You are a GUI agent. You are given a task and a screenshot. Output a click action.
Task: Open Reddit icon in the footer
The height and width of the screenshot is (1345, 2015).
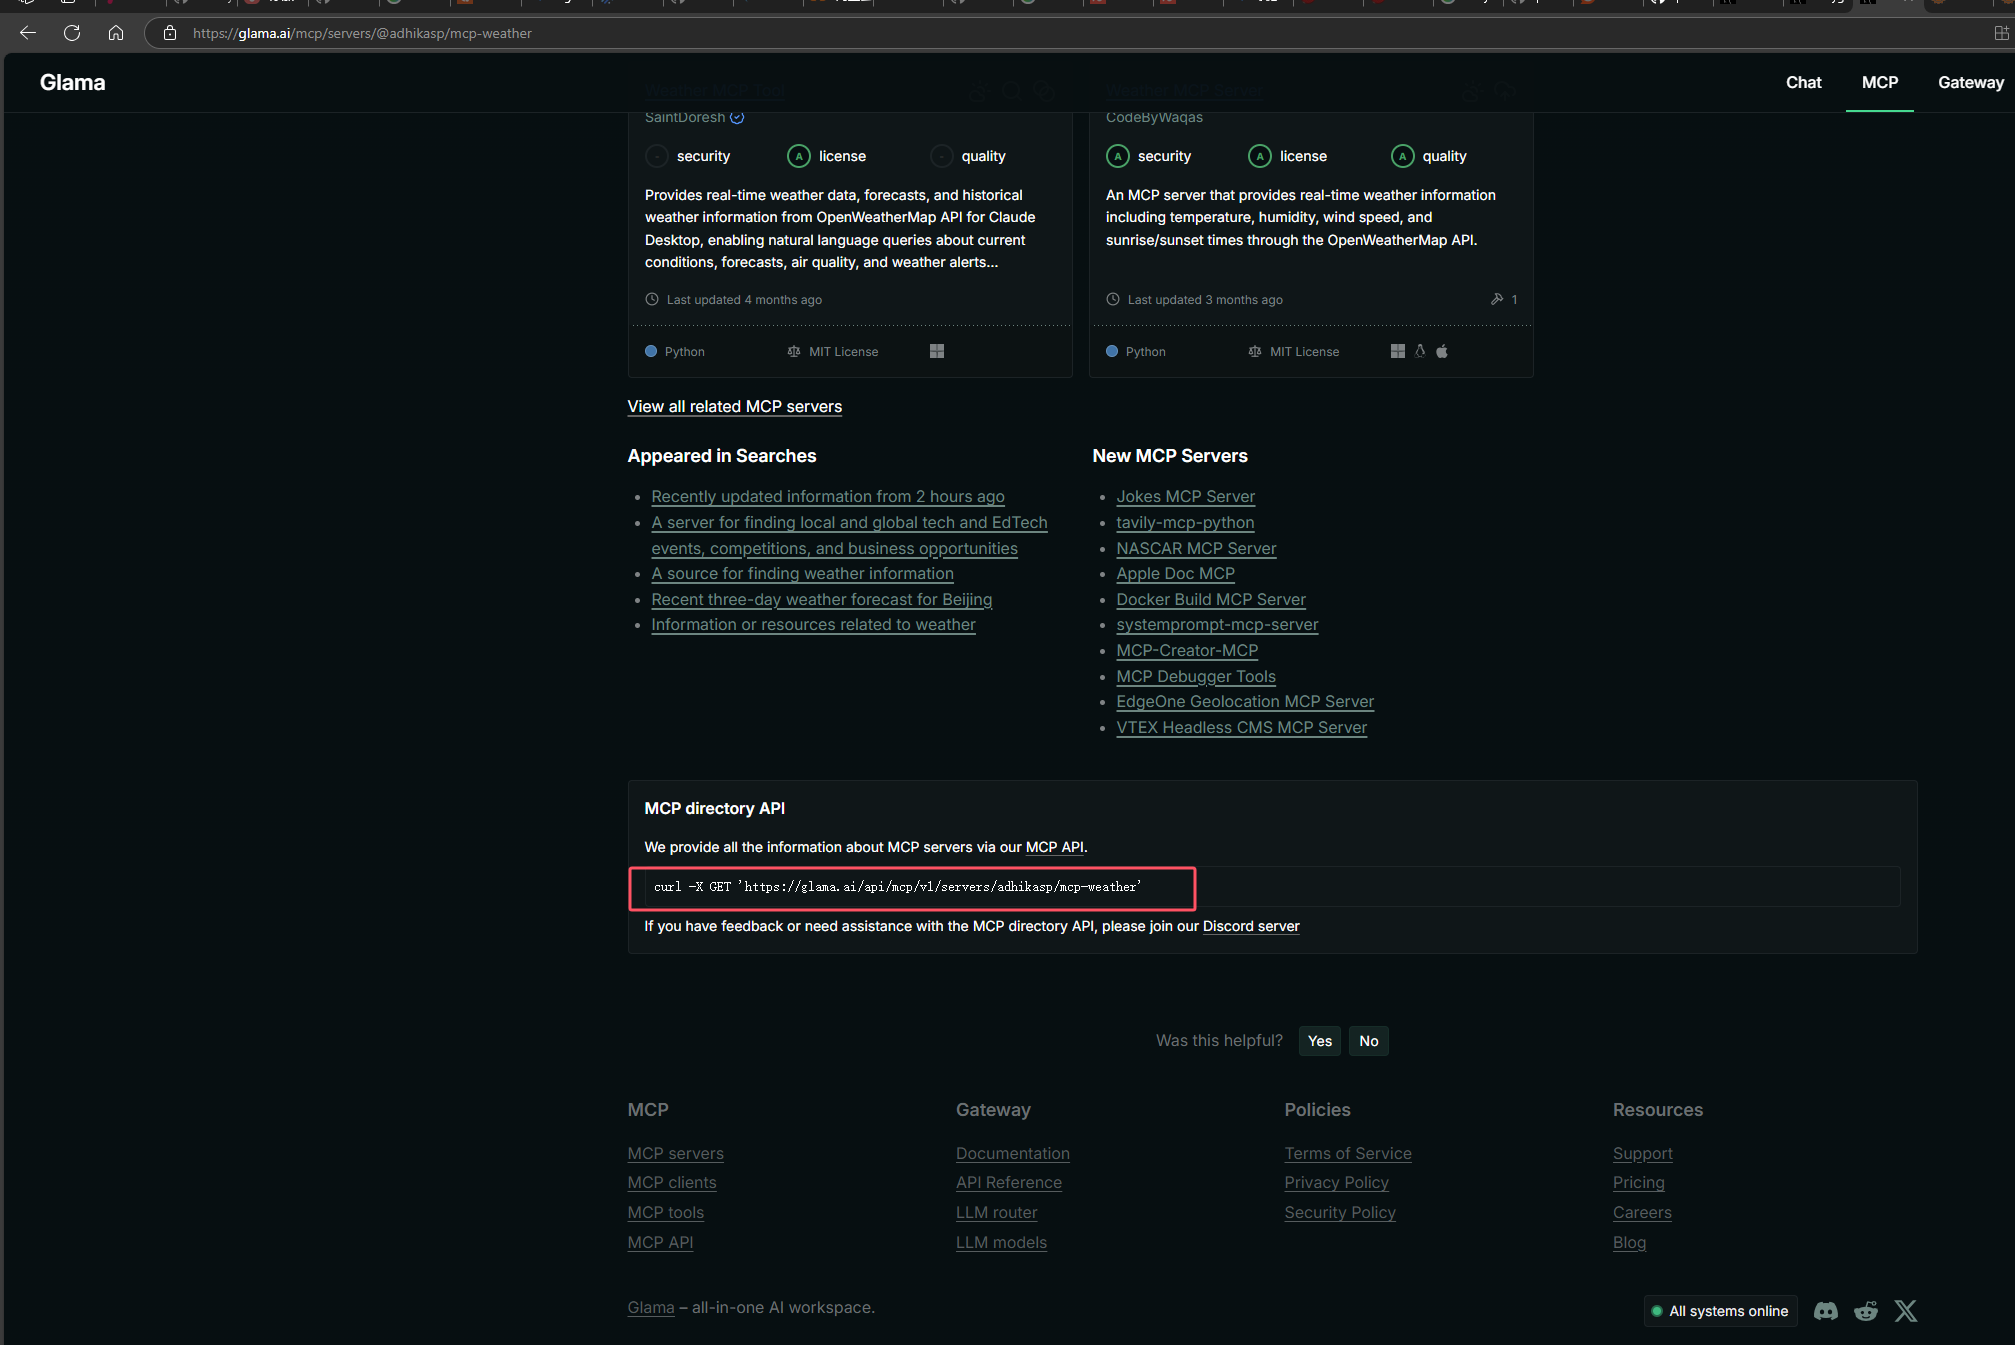click(1866, 1311)
